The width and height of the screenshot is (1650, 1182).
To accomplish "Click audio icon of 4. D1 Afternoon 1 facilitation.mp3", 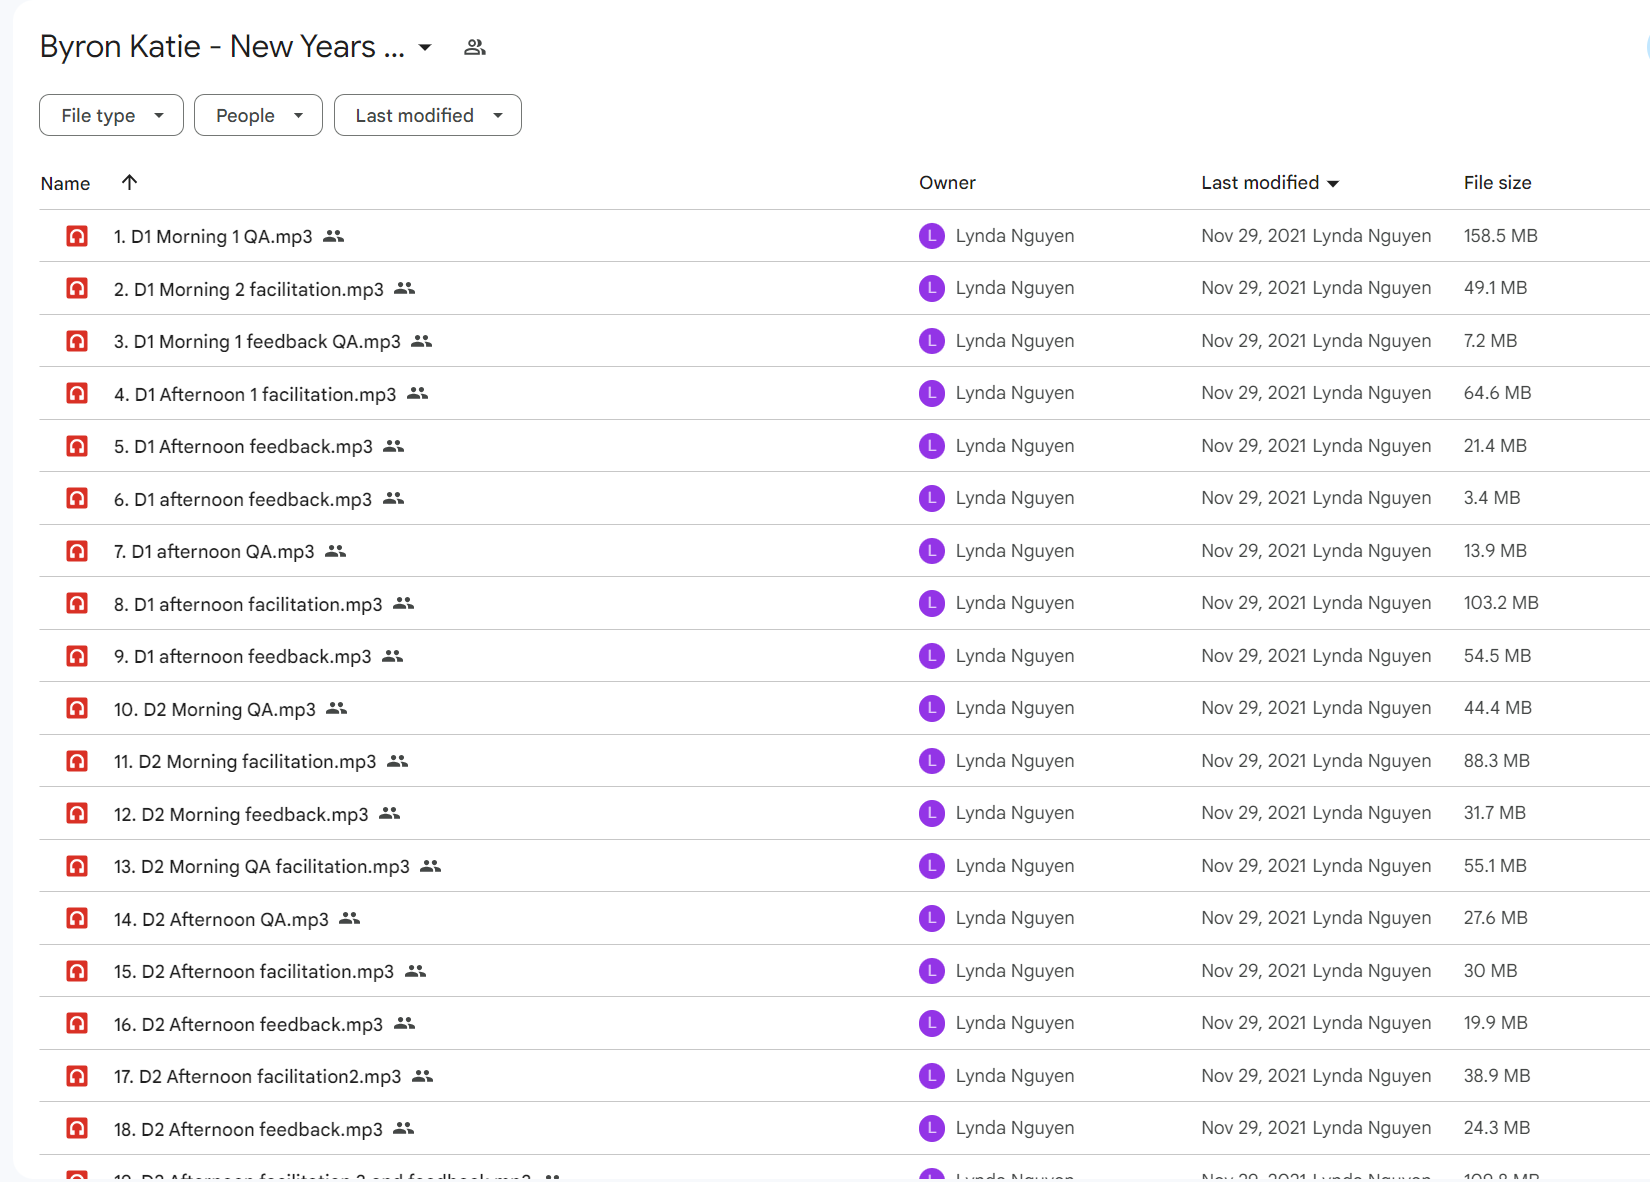I will pos(77,394).
